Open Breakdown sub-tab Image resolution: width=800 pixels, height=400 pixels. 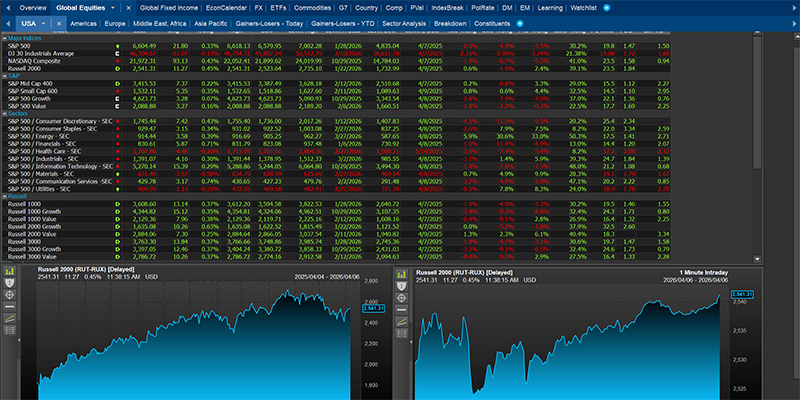[451, 23]
